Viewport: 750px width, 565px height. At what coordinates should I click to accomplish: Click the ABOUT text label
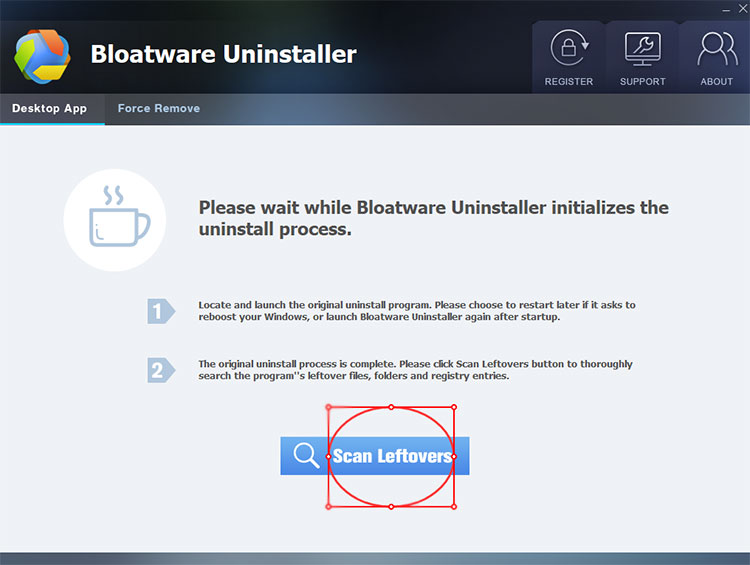[x=717, y=82]
